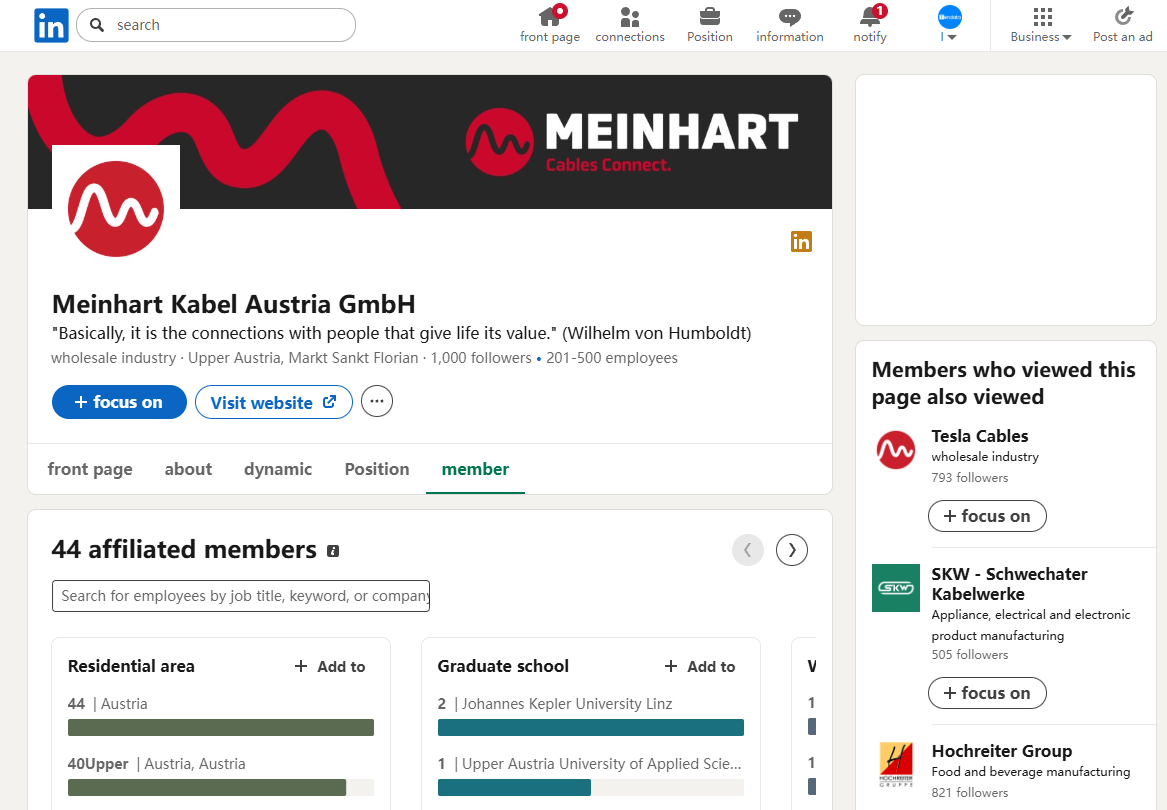
Task: Open the LinkedIn logo home icon
Action: click(x=51, y=25)
